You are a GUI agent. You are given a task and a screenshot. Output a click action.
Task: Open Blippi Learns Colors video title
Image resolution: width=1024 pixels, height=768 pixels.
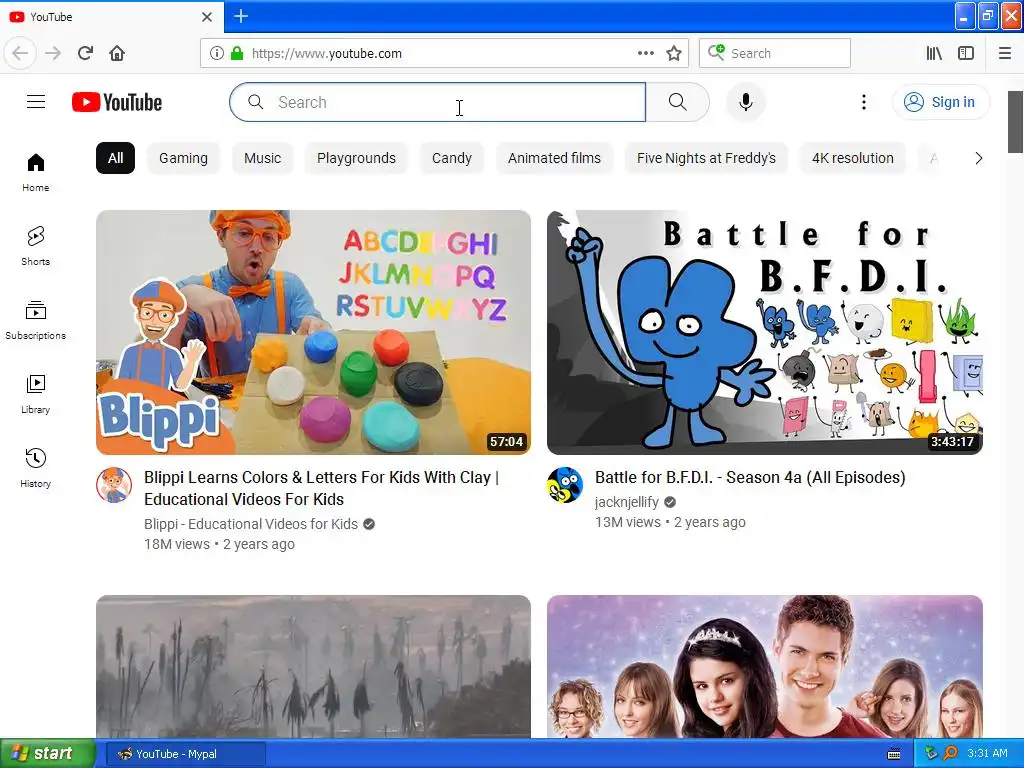pos(321,488)
